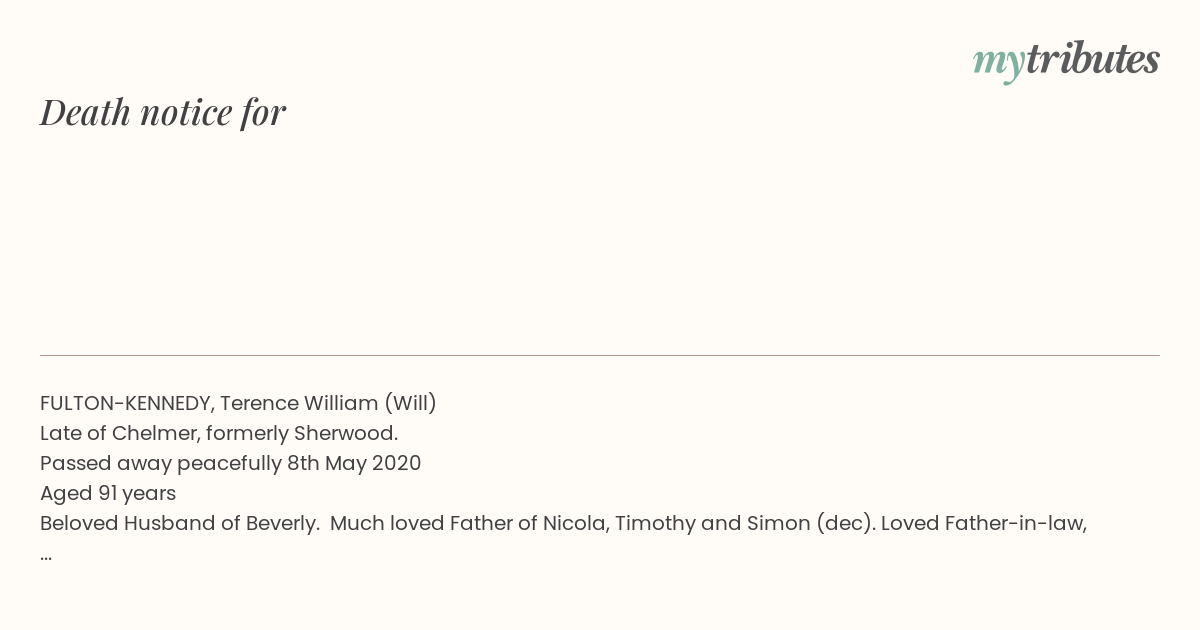
Task: Click the mytributes logo
Action: [1066, 62]
